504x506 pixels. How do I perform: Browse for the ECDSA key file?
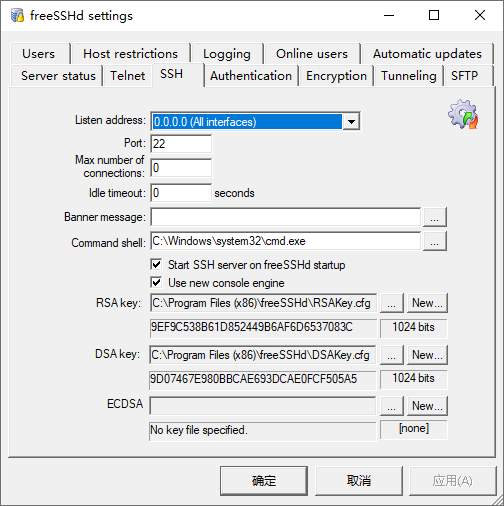pyautogui.click(x=392, y=406)
